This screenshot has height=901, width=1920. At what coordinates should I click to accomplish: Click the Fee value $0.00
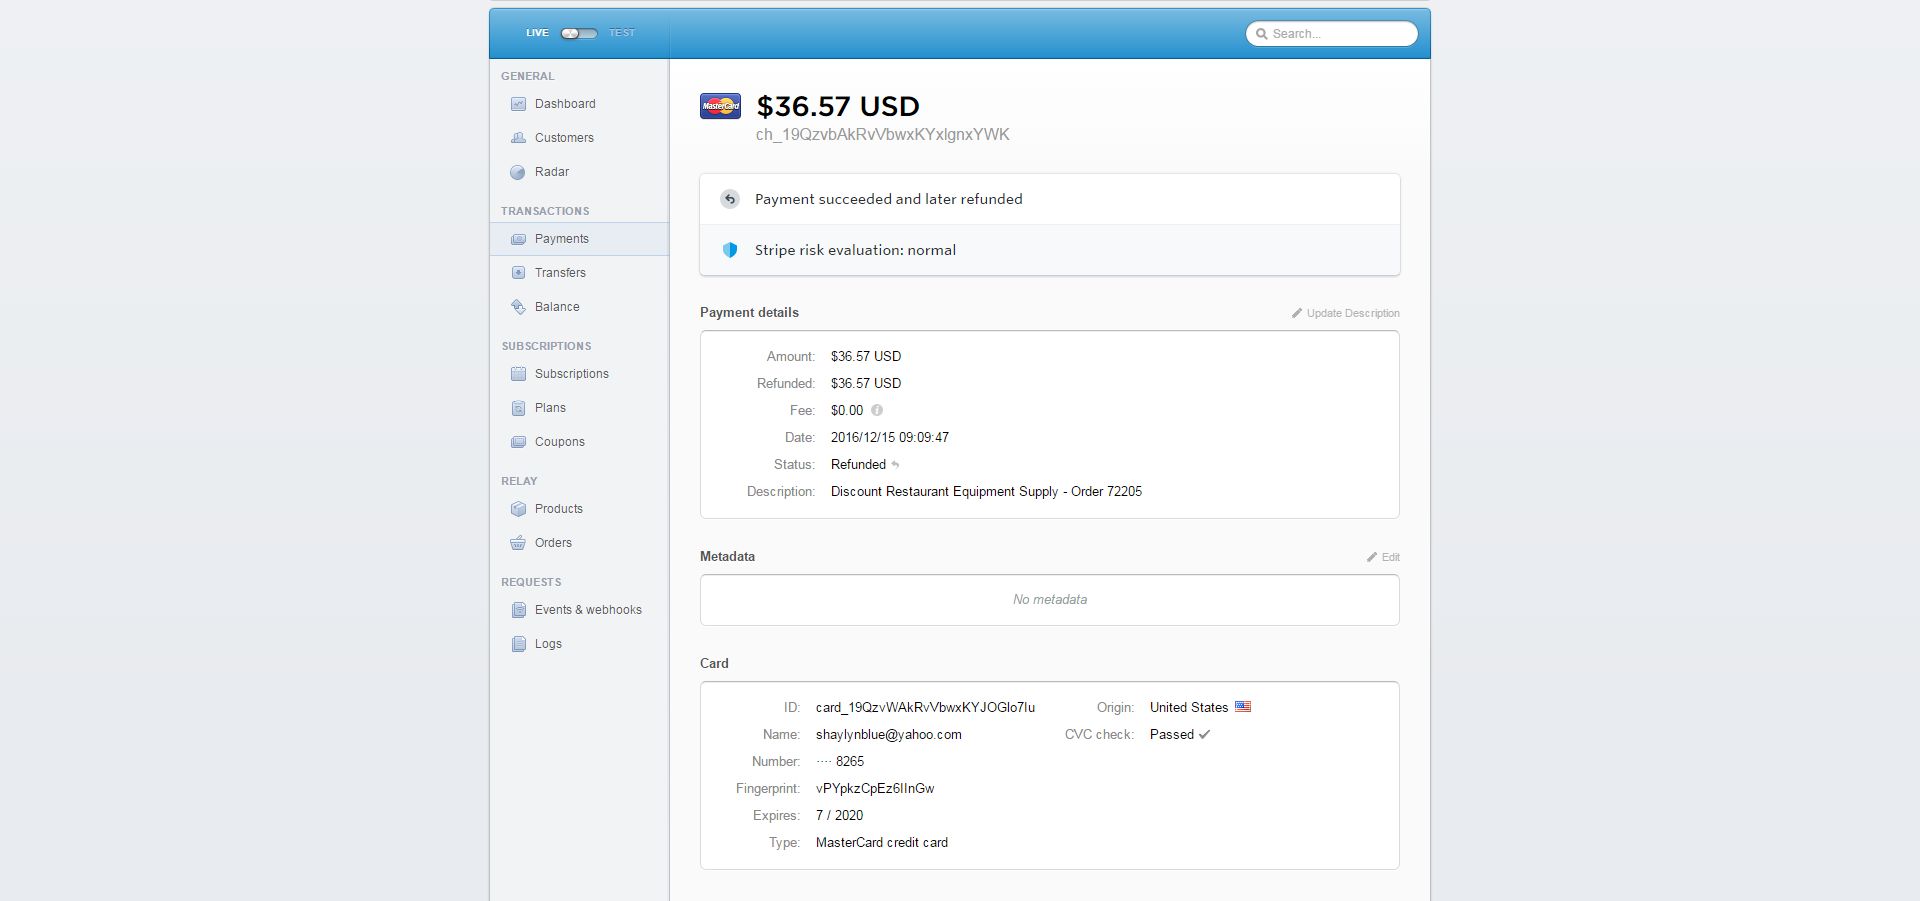pos(847,411)
